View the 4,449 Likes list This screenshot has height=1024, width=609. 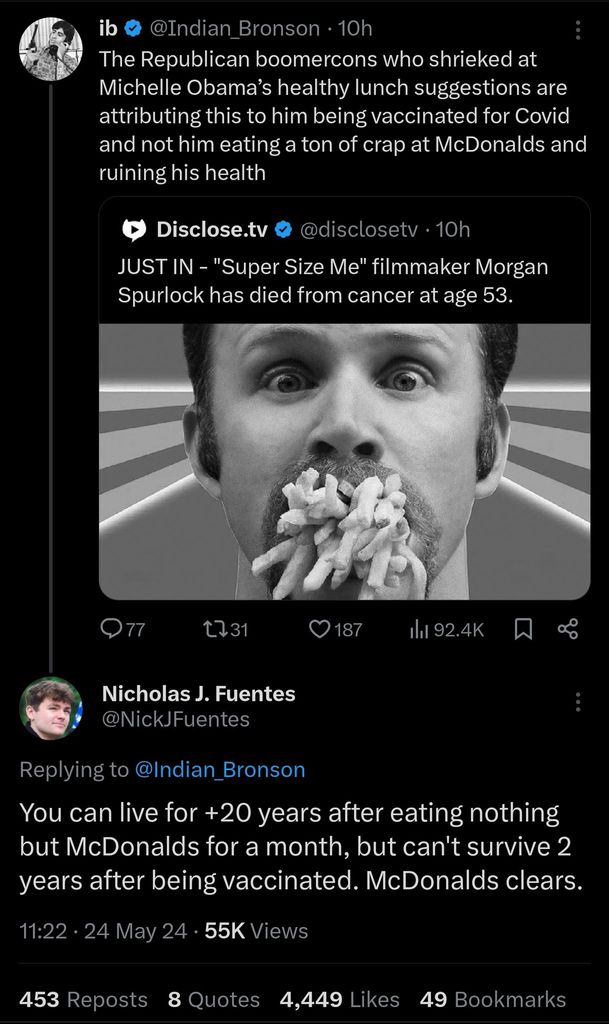pos(339,999)
